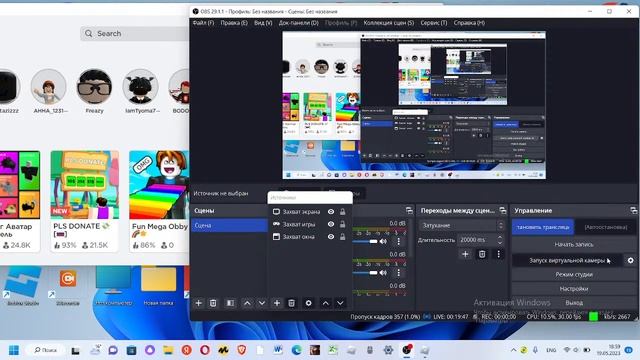The width and height of the screenshot is (640, 360).
Task: Open the Коллекция сцен menu
Action: coord(389,23)
